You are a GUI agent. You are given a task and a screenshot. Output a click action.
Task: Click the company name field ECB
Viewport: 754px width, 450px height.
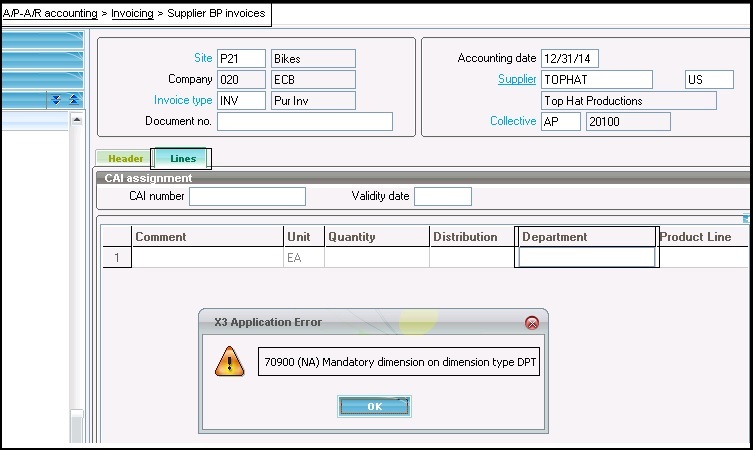pos(313,80)
